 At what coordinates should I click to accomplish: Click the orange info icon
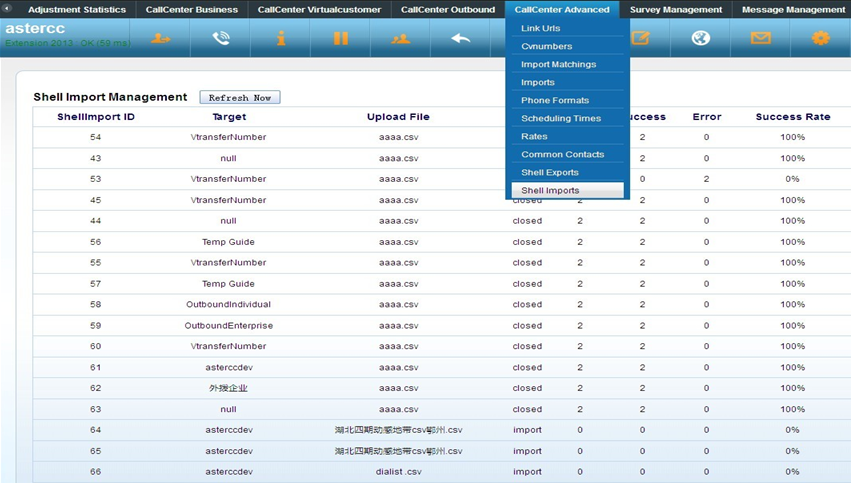(281, 39)
